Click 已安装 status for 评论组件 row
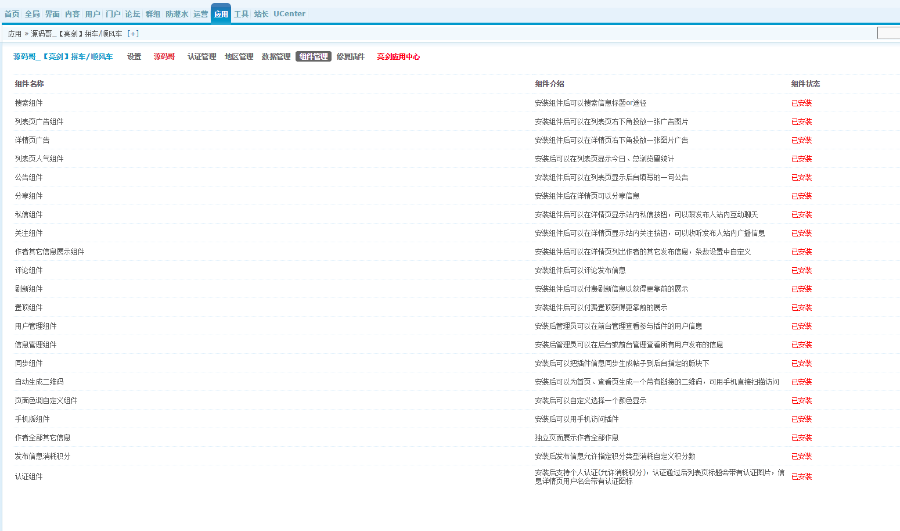The width and height of the screenshot is (900, 531). click(801, 270)
